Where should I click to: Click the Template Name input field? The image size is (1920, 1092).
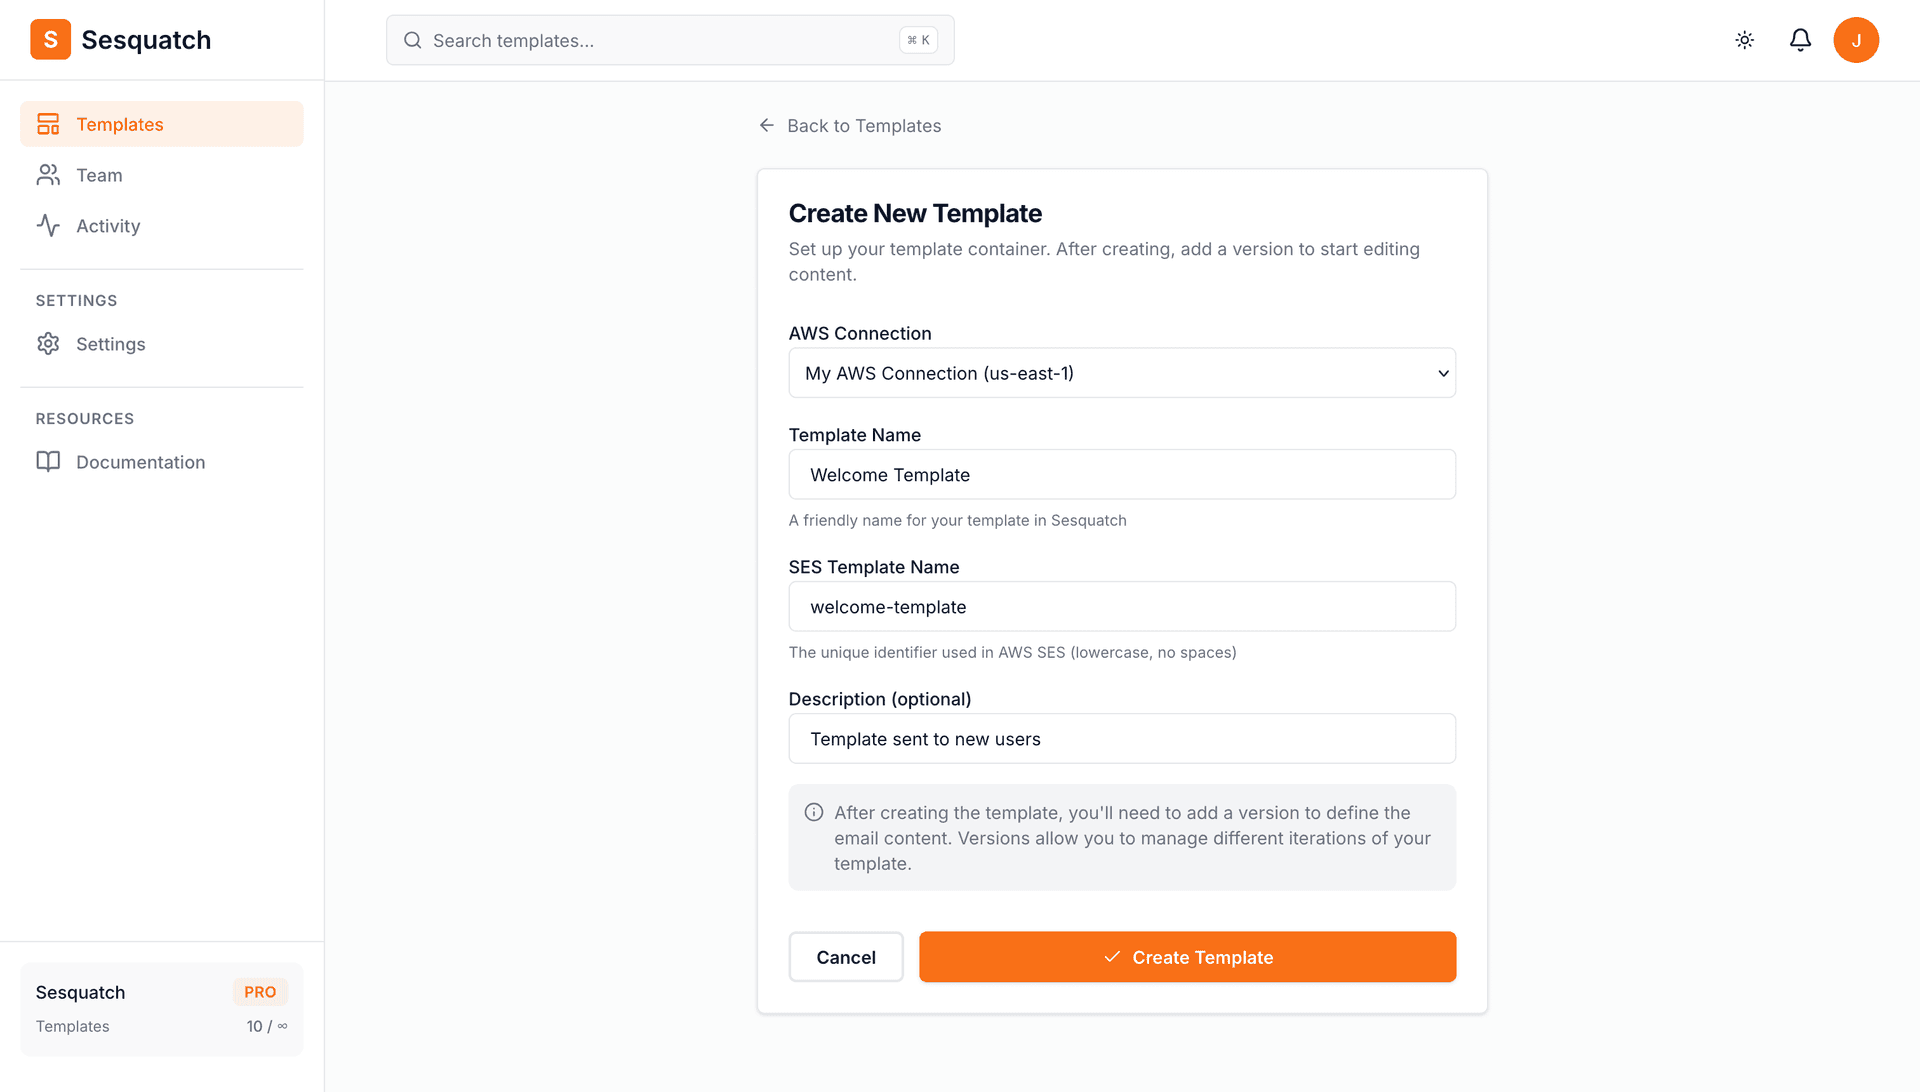point(1122,474)
